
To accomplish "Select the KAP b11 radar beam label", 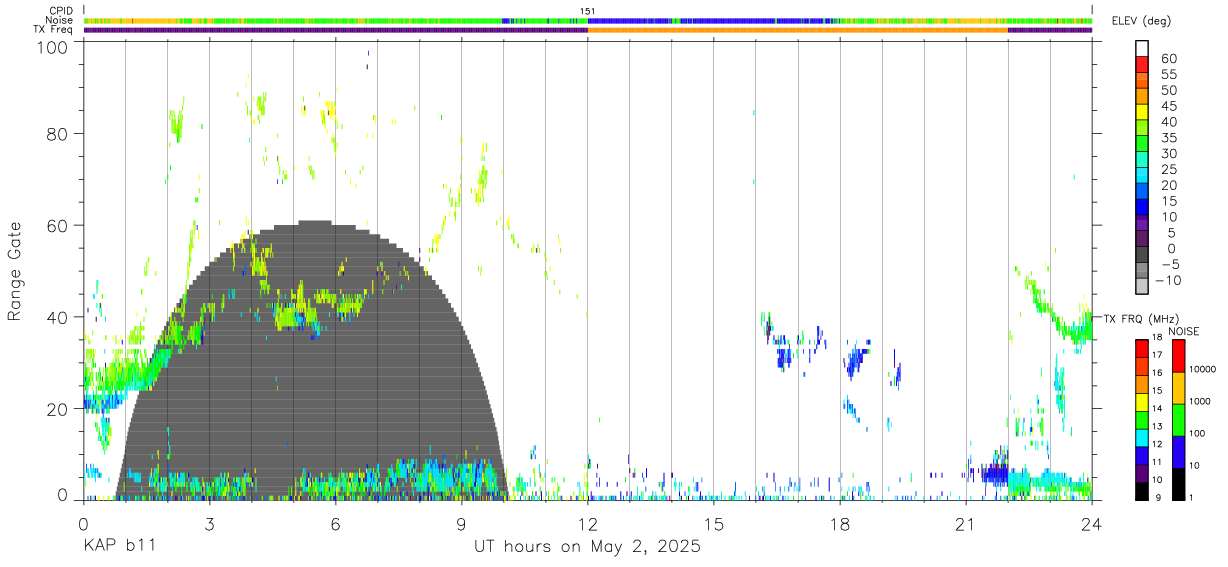I will tap(119, 546).
